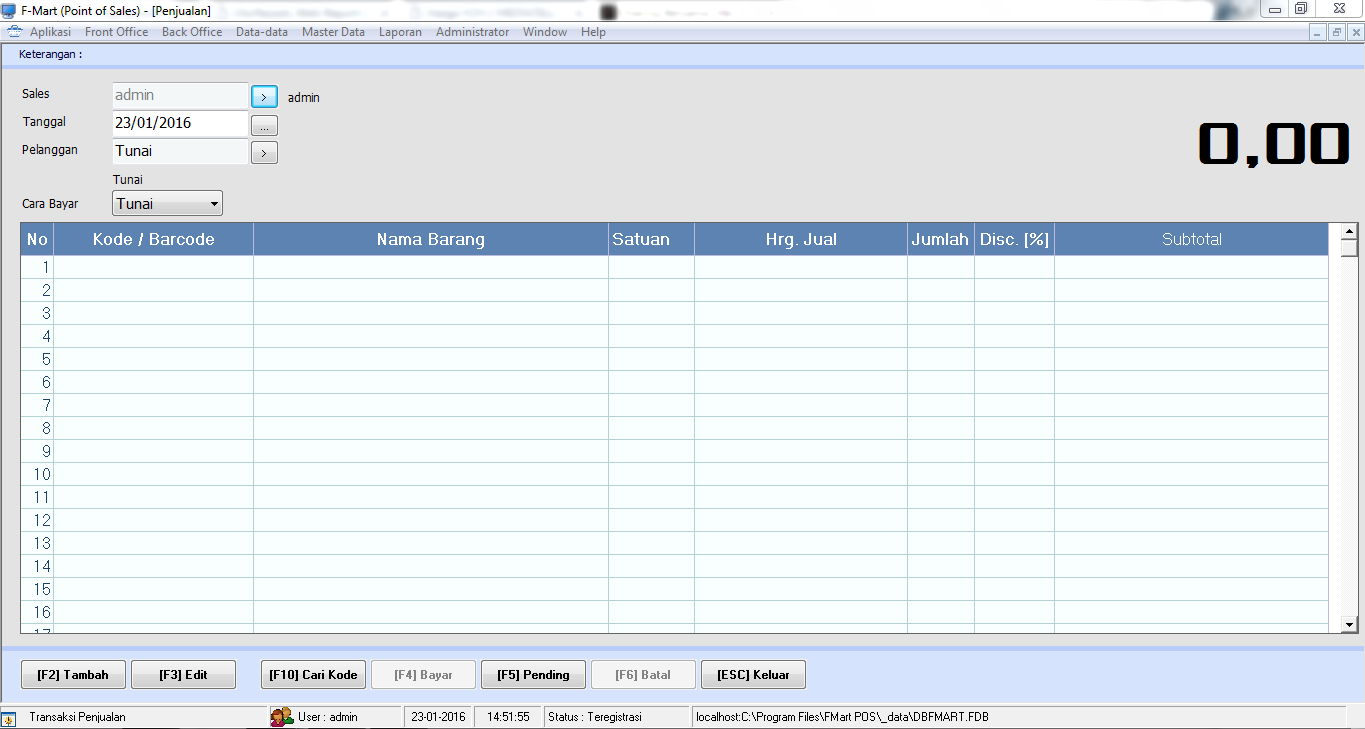Click the Keterangan label
Viewport: 1365px width, 729px height.
[51, 54]
